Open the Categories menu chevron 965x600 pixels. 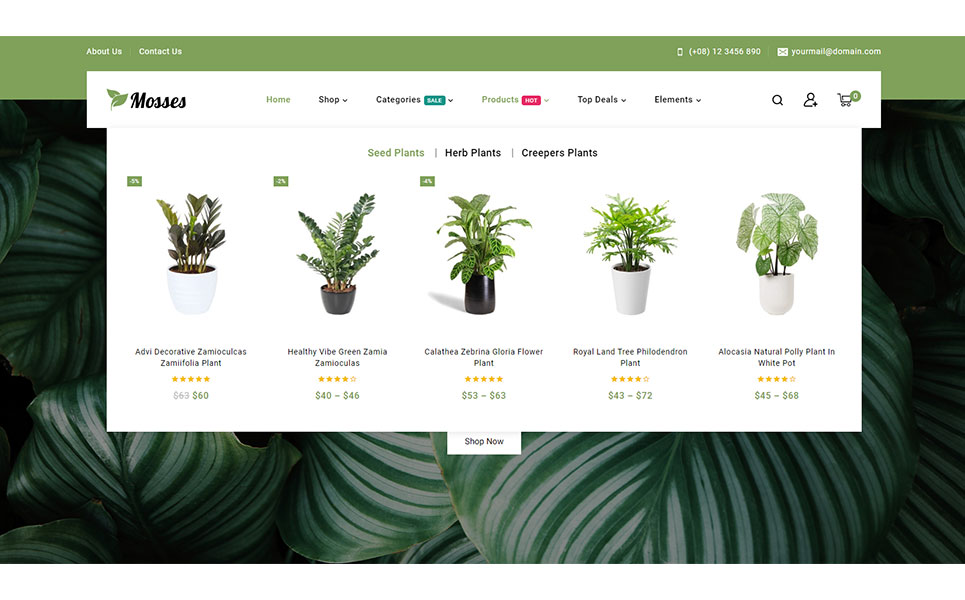click(450, 100)
